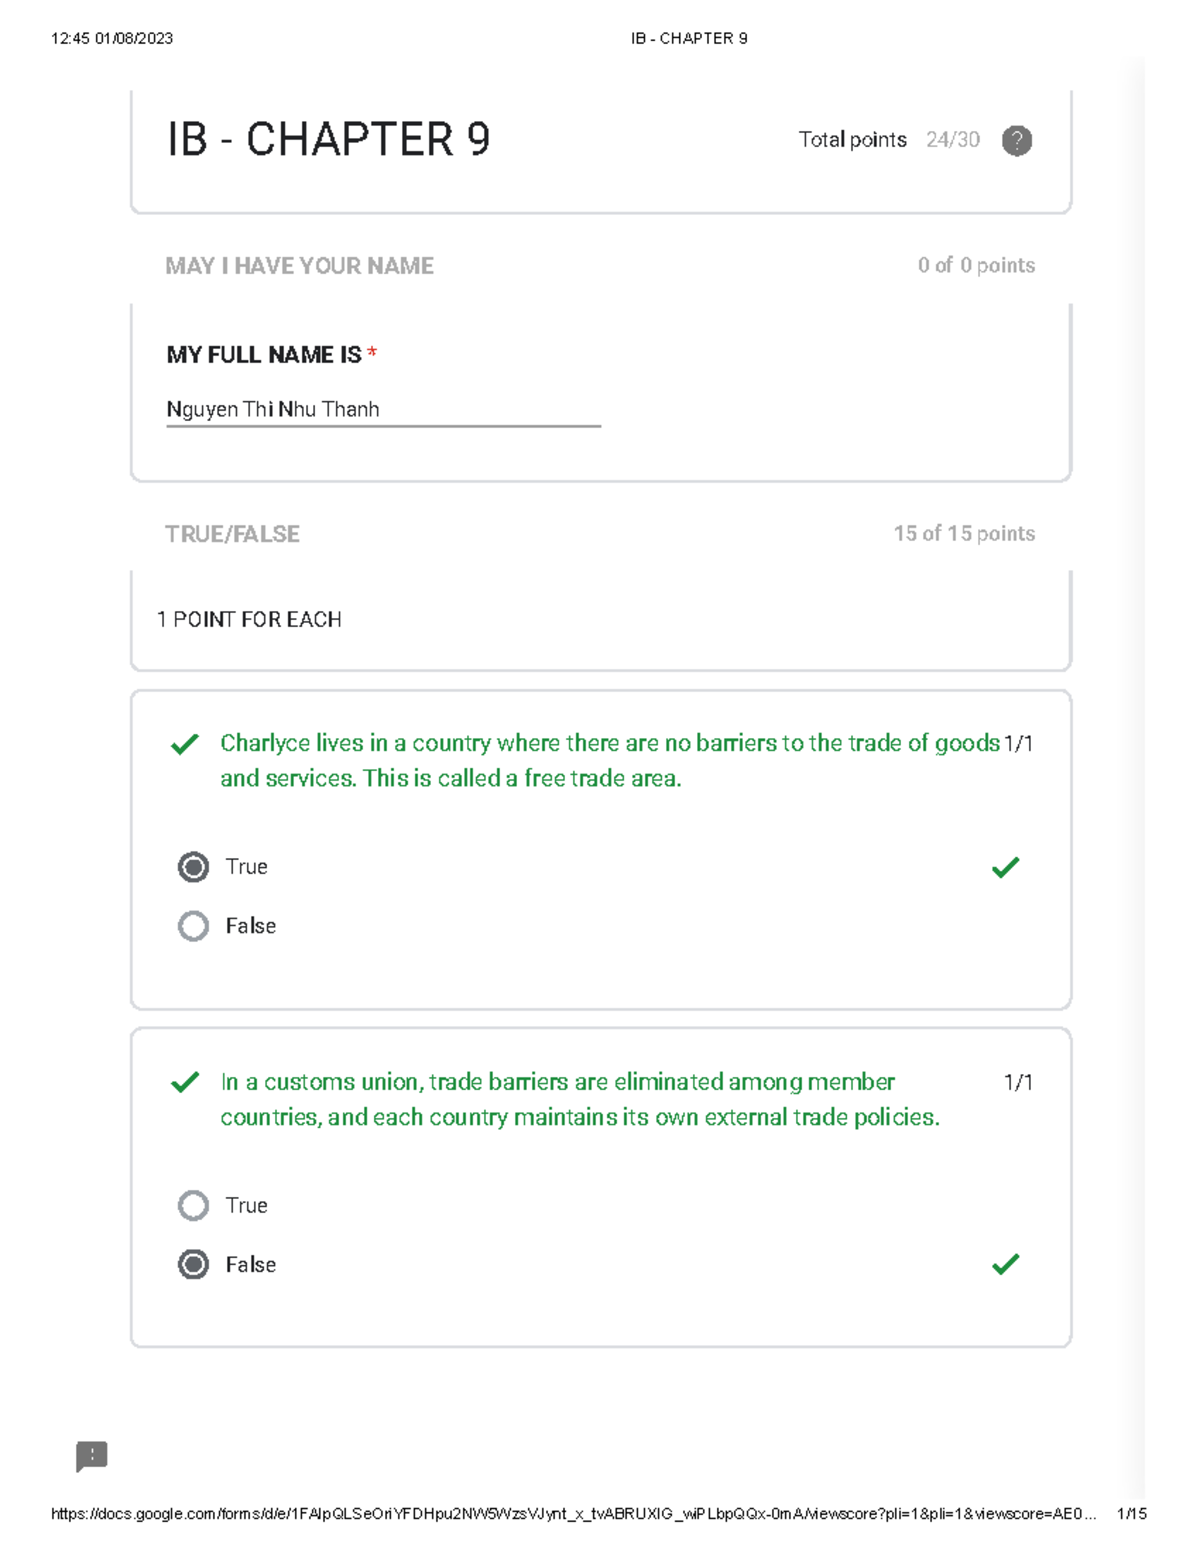Select True for the customs union question
Screen dimensions: 1200x1553
[193, 1205]
